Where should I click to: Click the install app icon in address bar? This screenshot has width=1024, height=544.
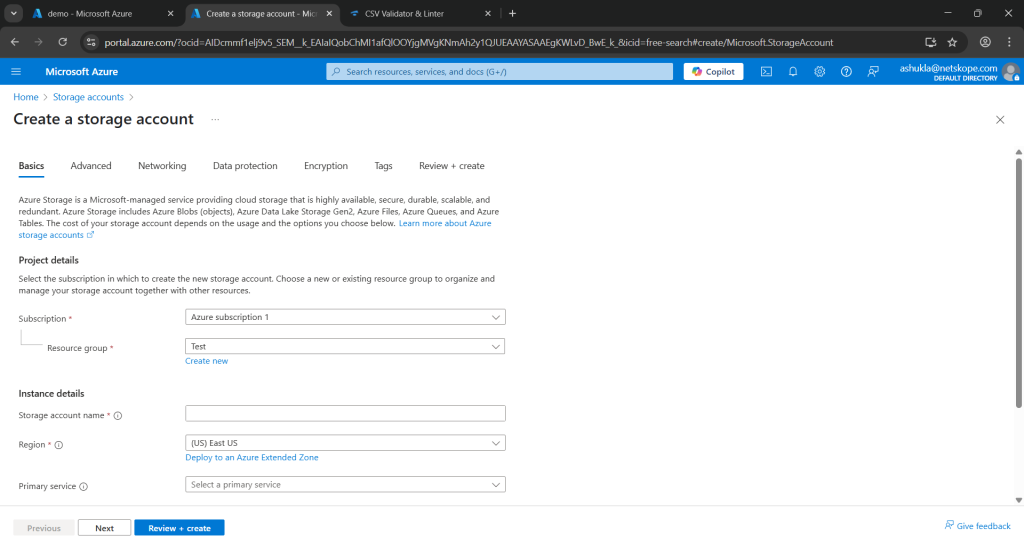click(x=931, y=42)
